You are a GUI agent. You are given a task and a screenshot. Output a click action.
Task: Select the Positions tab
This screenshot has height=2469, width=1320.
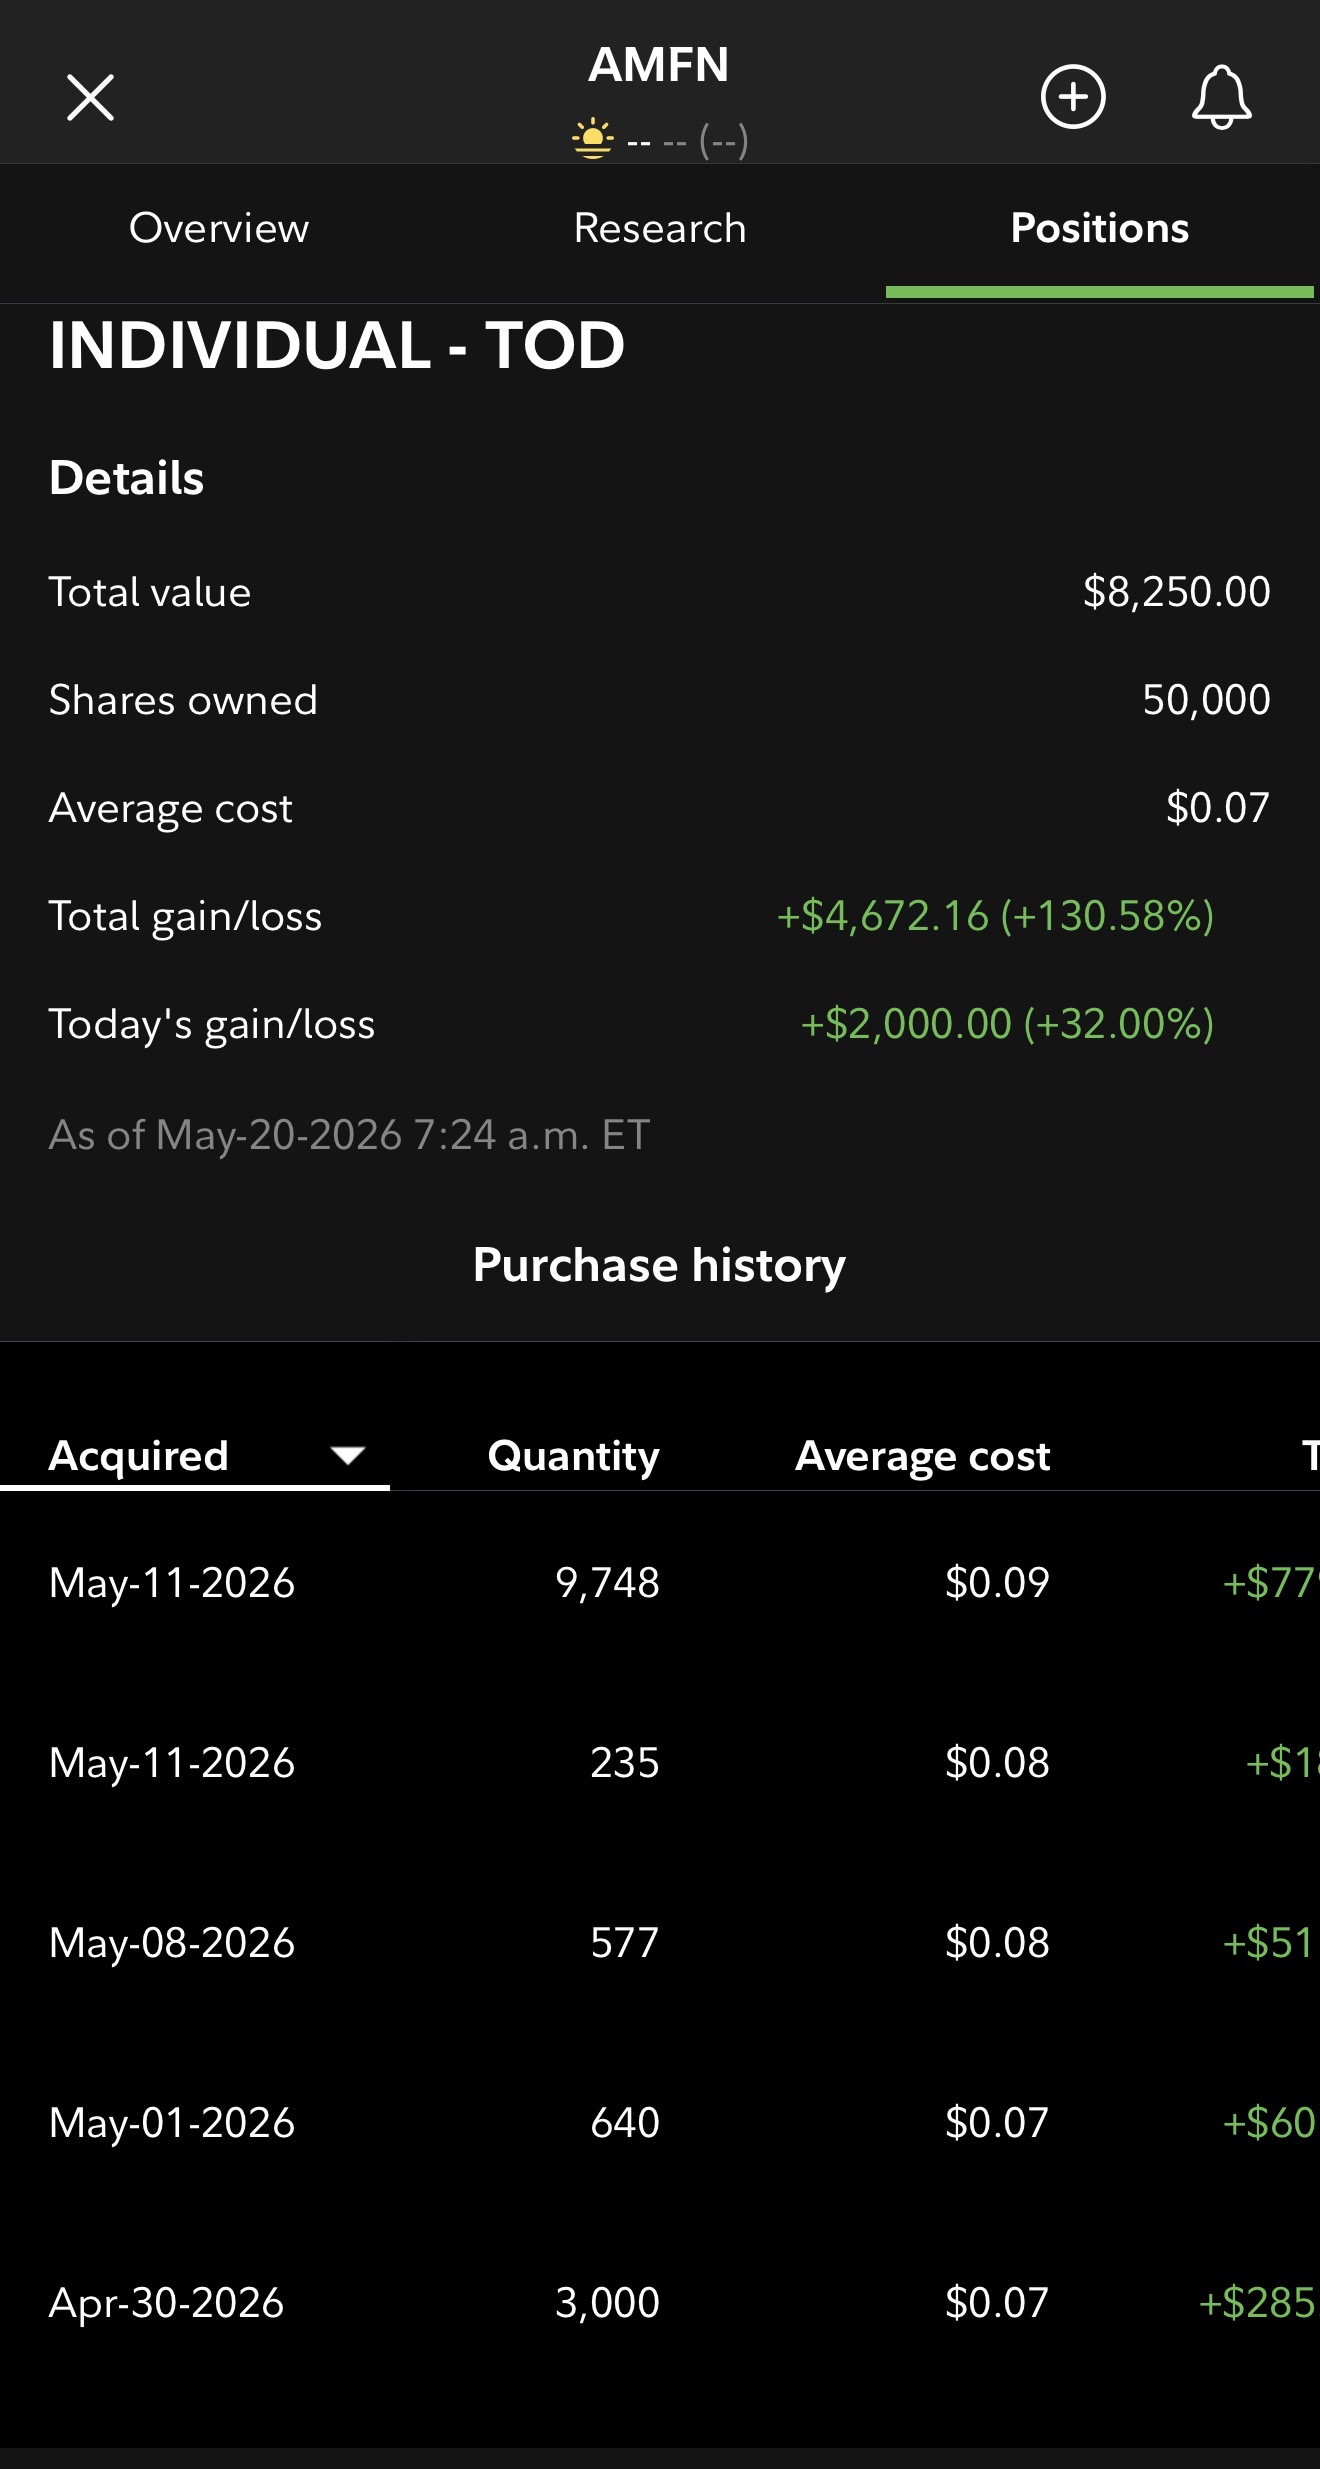(x=1100, y=228)
